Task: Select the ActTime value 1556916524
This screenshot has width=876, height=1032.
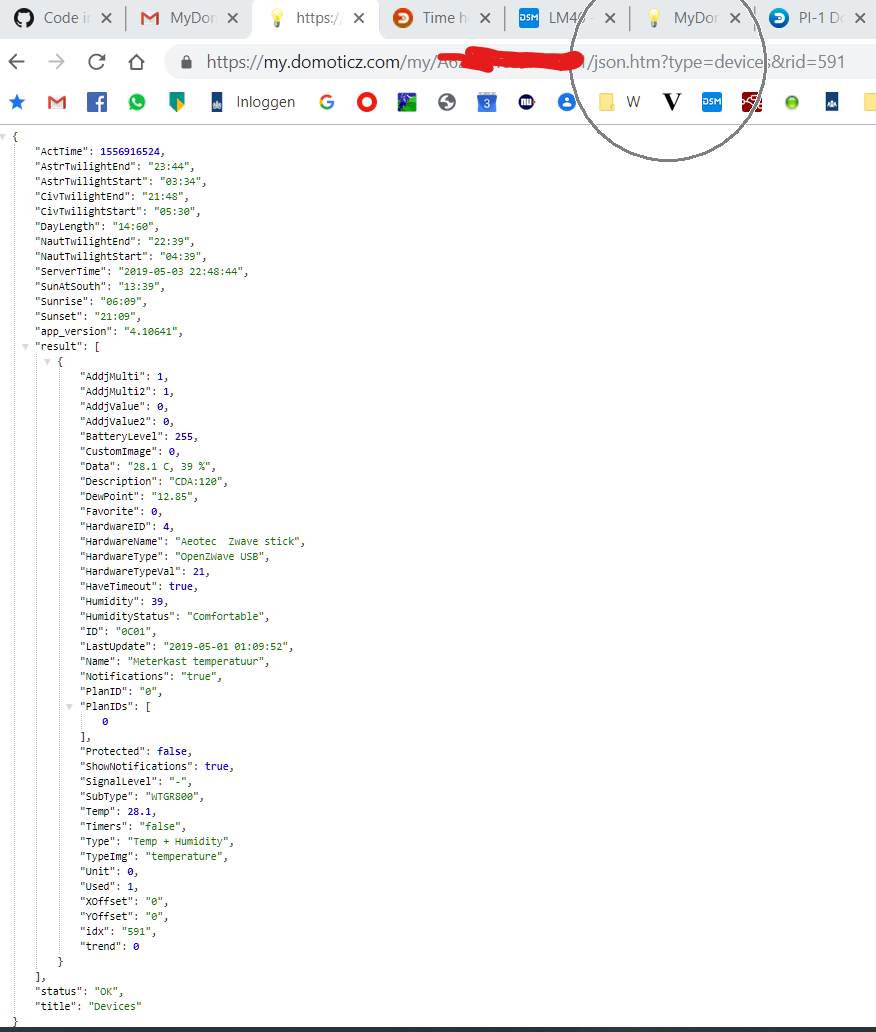Action: pos(129,151)
